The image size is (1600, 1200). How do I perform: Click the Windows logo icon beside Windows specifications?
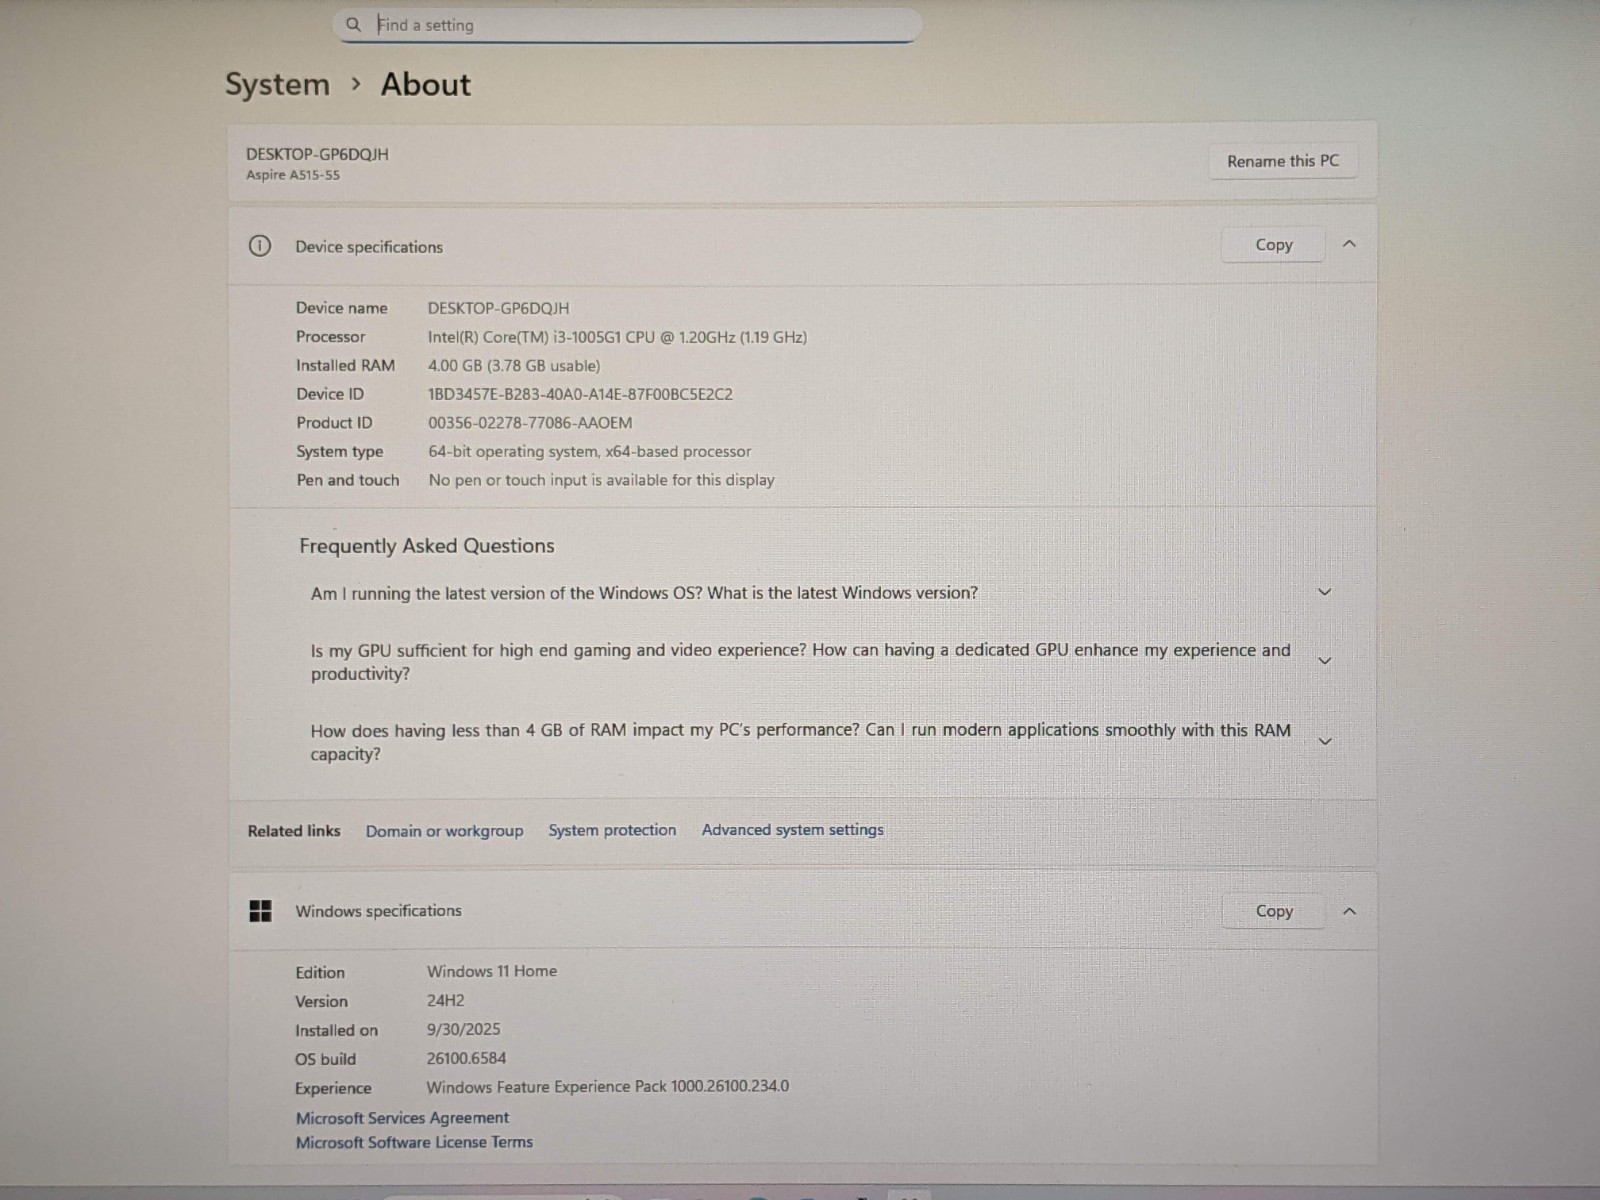click(260, 910)
